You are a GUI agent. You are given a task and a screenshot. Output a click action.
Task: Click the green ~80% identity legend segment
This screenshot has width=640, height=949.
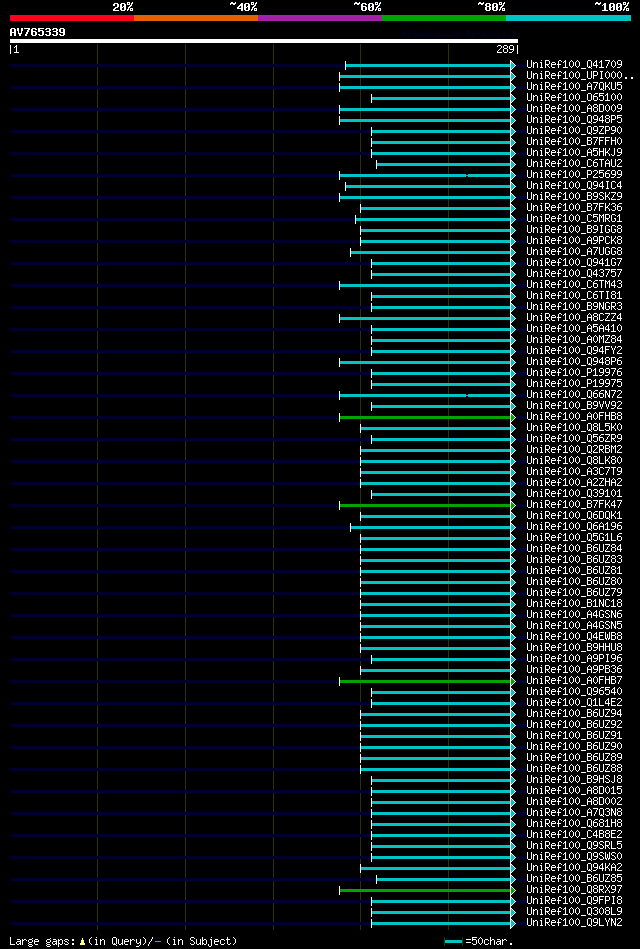444,18
